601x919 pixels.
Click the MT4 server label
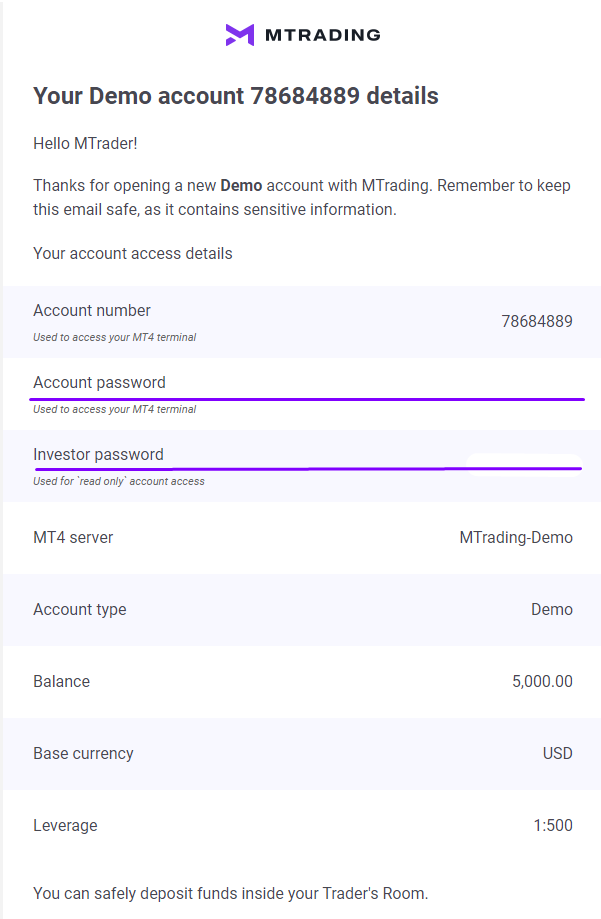point(73,537)
